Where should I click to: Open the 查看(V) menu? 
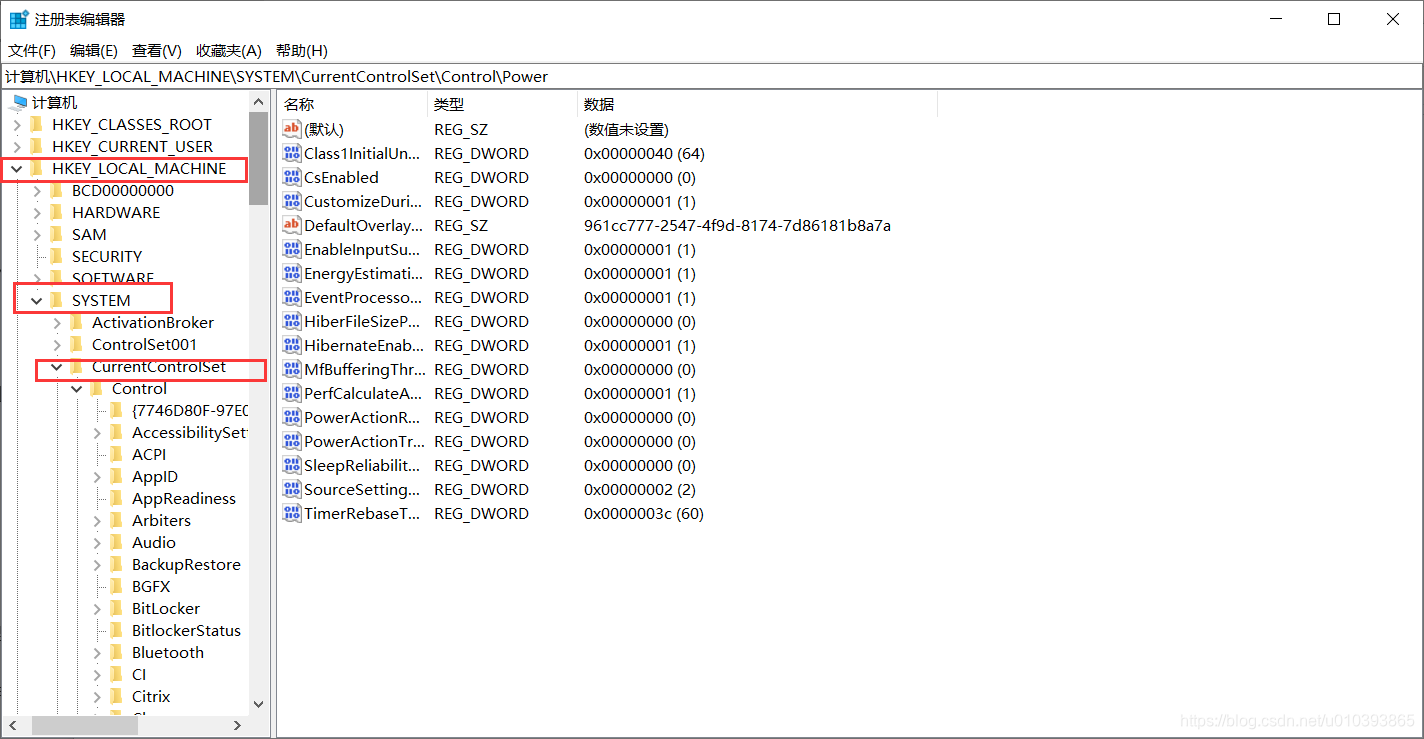pyautogui.click(x=157, y=50)
